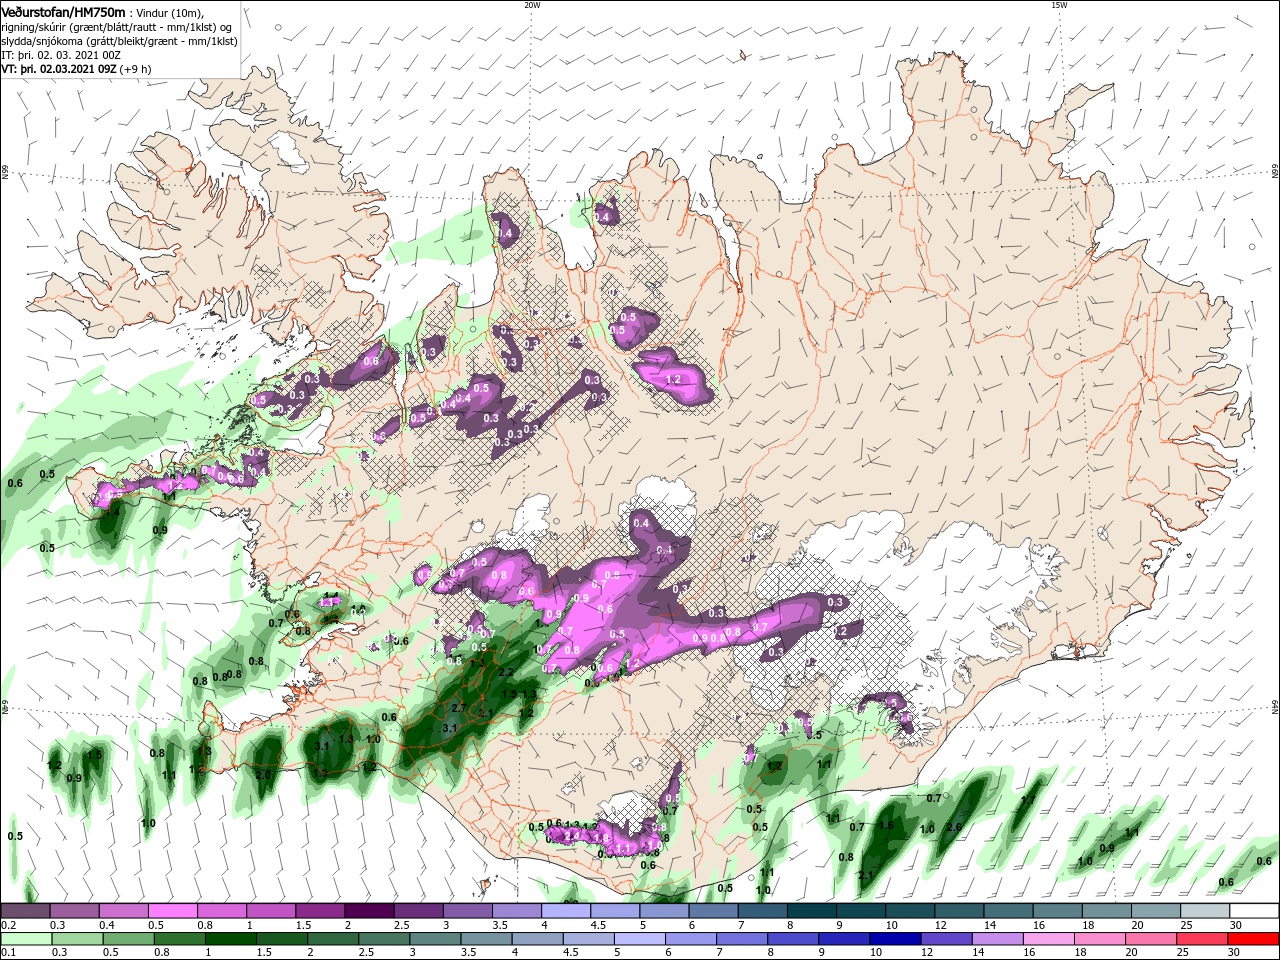Click the 2.6 rainfall value offshore southeast

coord(953,828)
